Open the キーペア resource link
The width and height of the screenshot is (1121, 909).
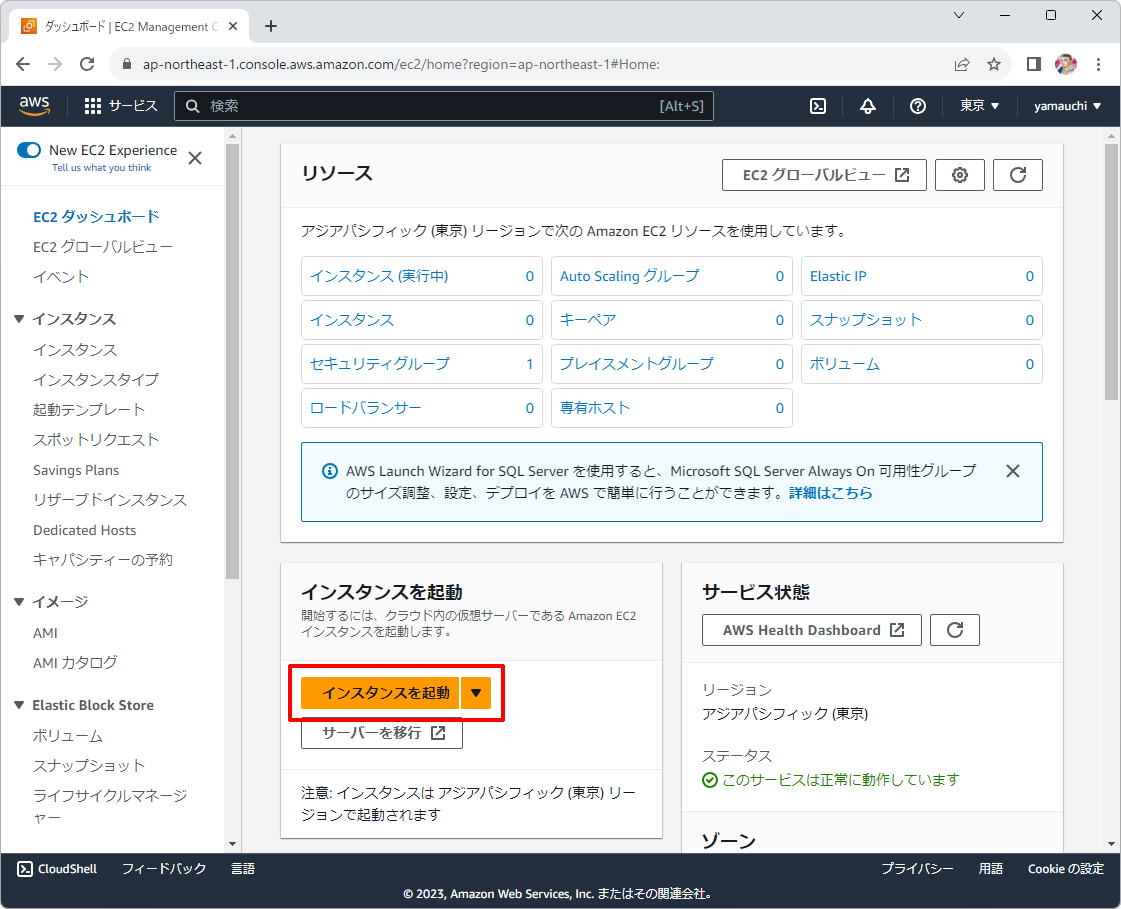click(x=588, y=320)
